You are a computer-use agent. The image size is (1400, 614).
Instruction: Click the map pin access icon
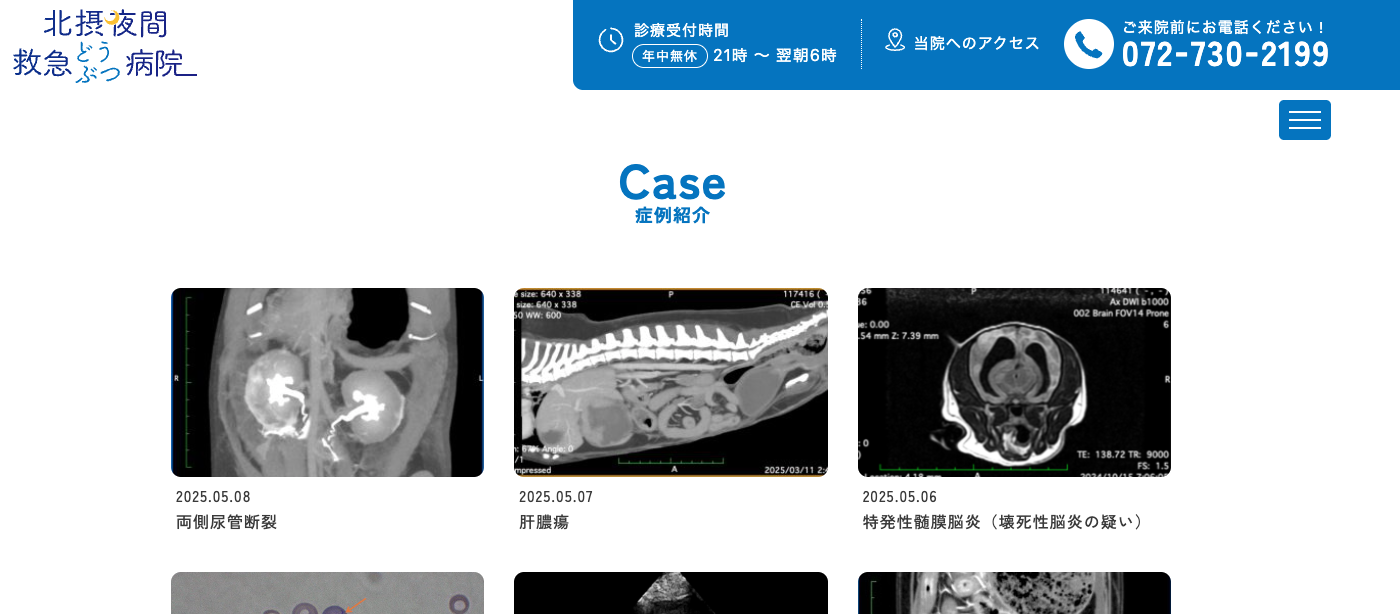coord(895,40)
